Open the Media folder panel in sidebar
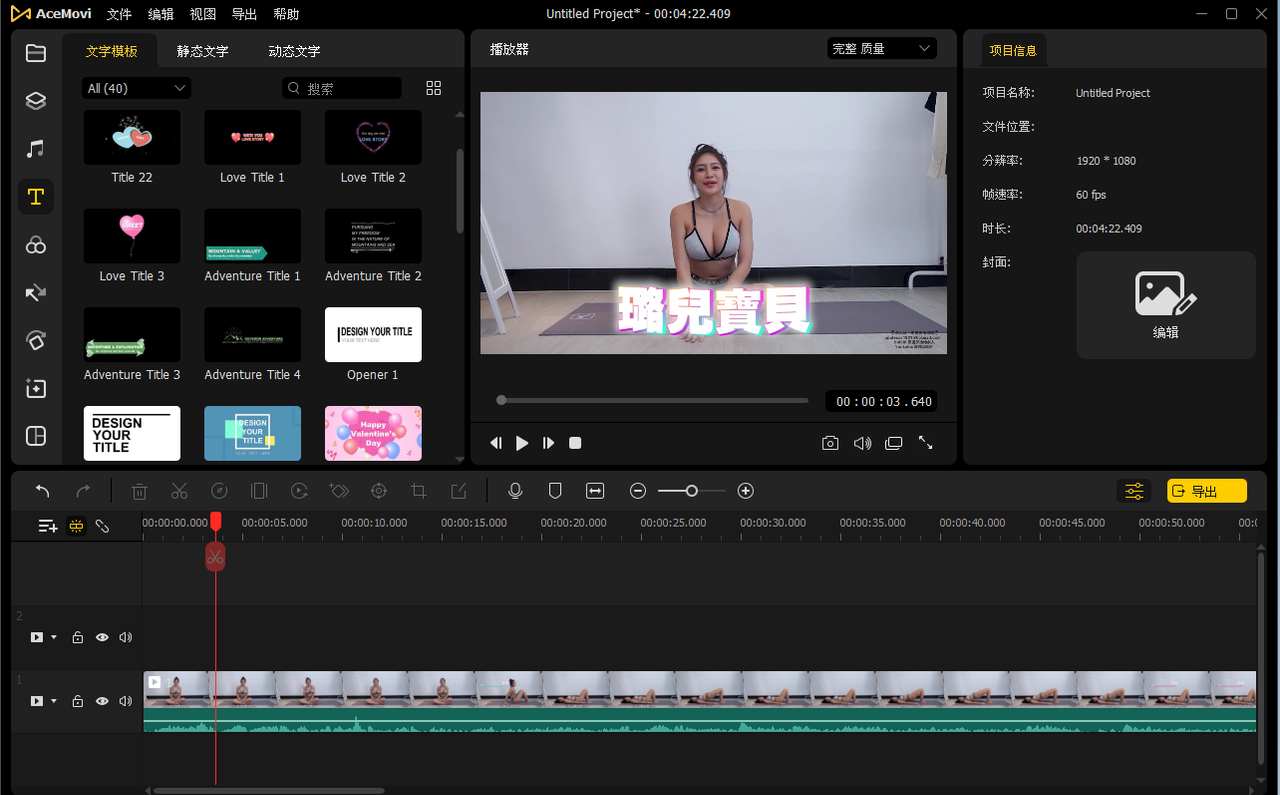The width and height of the screenshot is (1280, 795). click(x=35, y=53)
